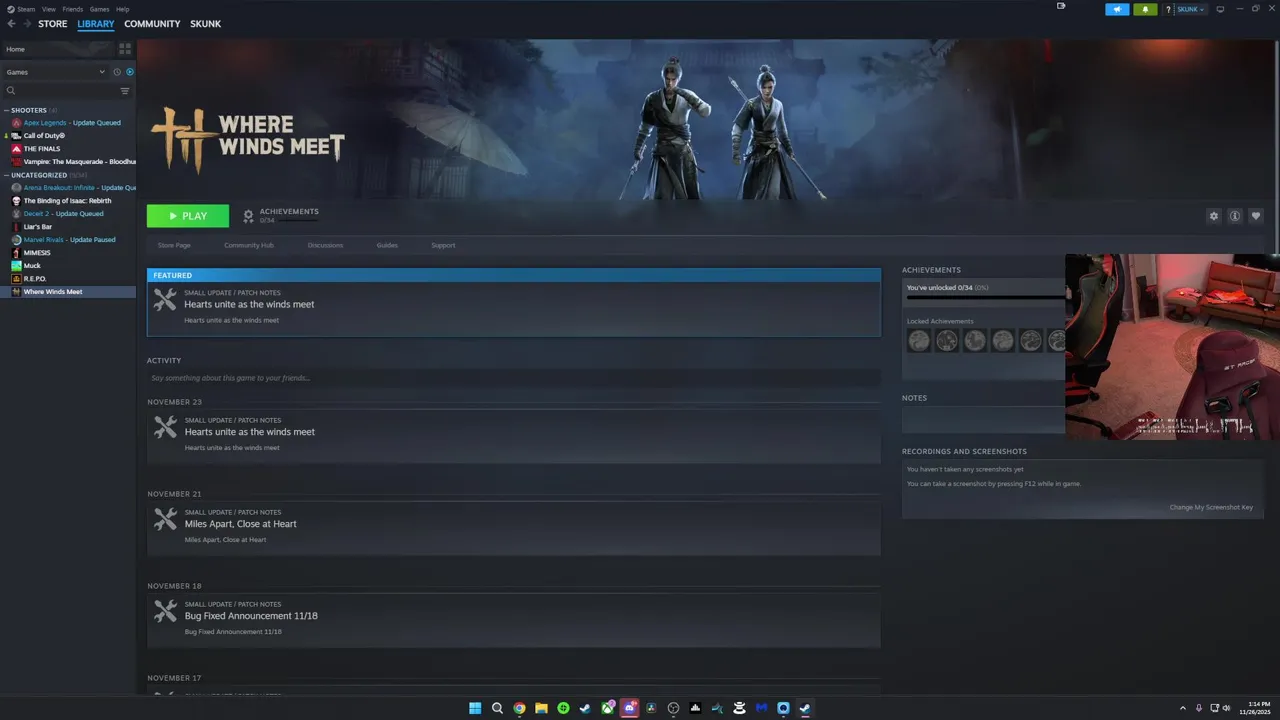The width and height of the screenshot is (1280, 720).
Task: Focus the library search field
Action: (60, 91)
